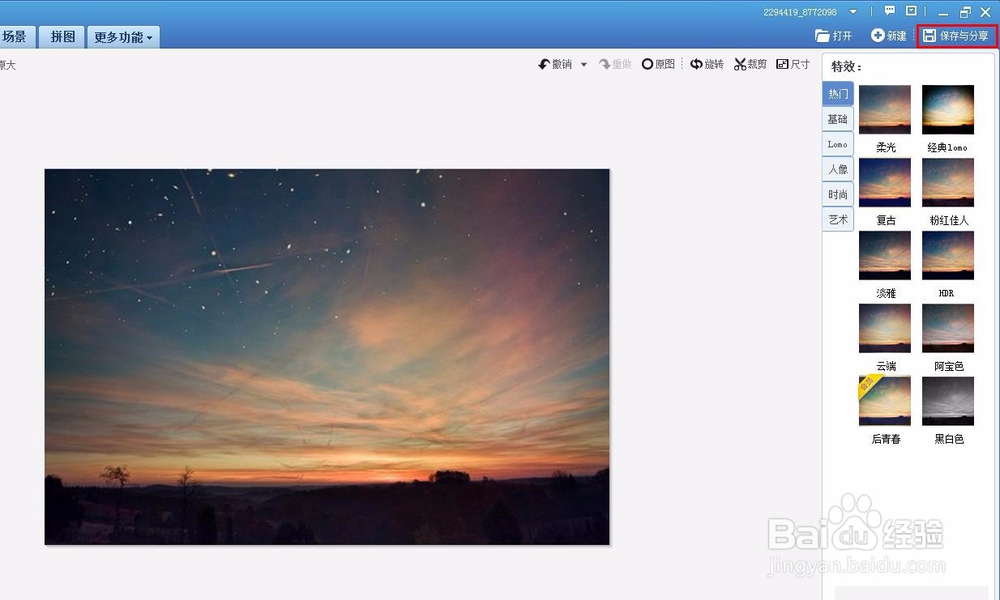Viewport: 1000px width, 600px height.
Task: Click 新建 to create new image
Action: [x=888, y=36]
